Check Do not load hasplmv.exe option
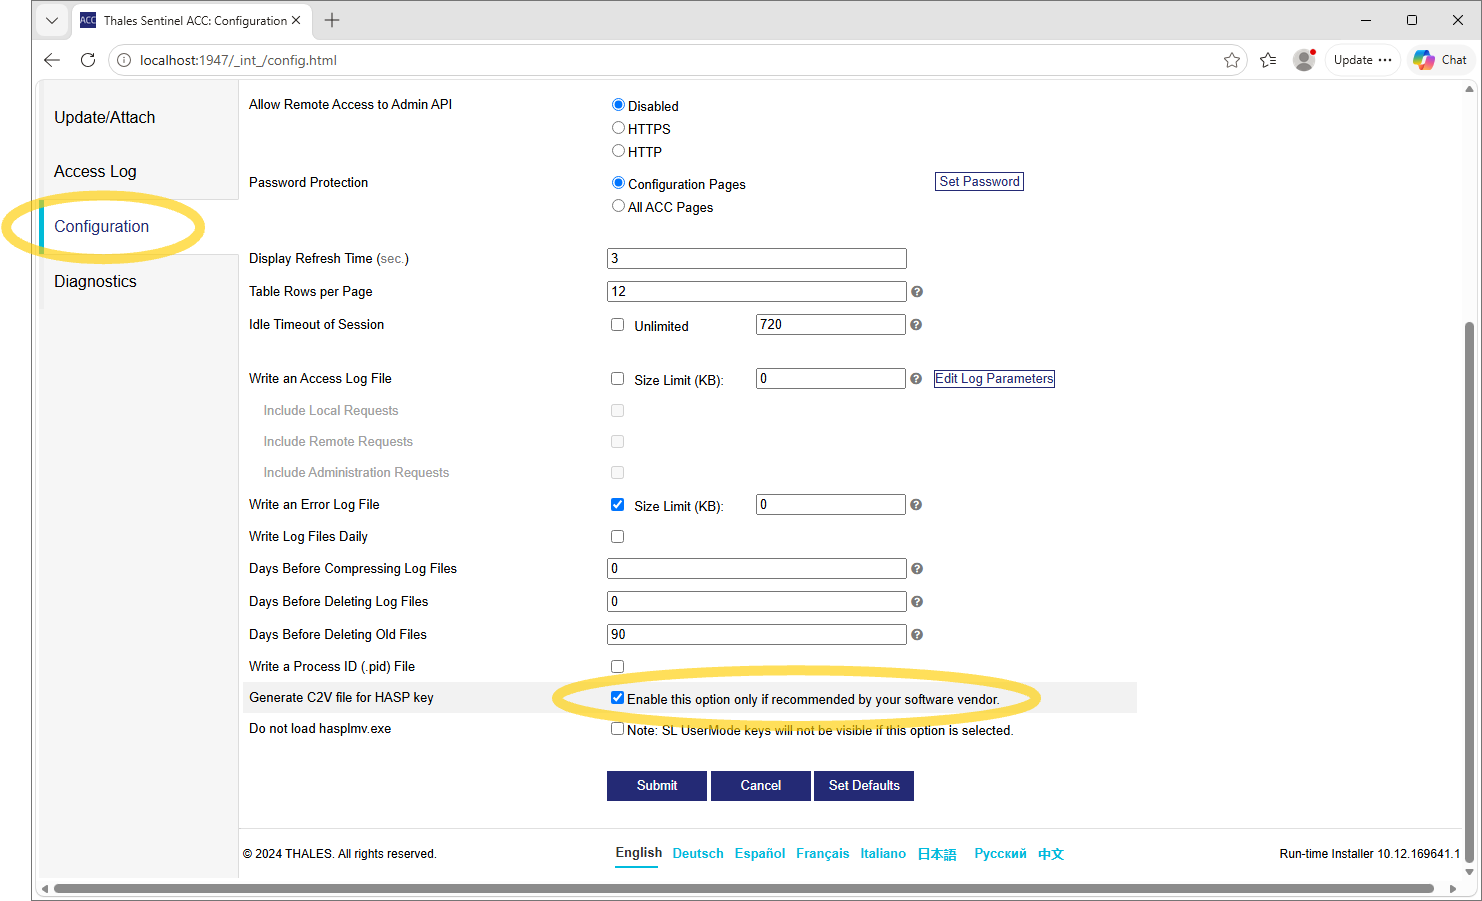The height and width of the screenshot is (901, 1482). coord(617,729)
